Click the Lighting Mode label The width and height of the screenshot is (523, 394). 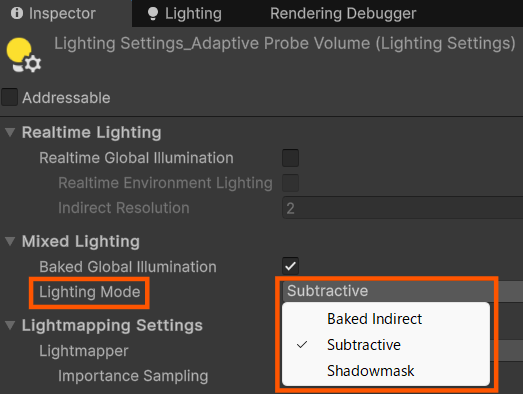click(89, 292)
